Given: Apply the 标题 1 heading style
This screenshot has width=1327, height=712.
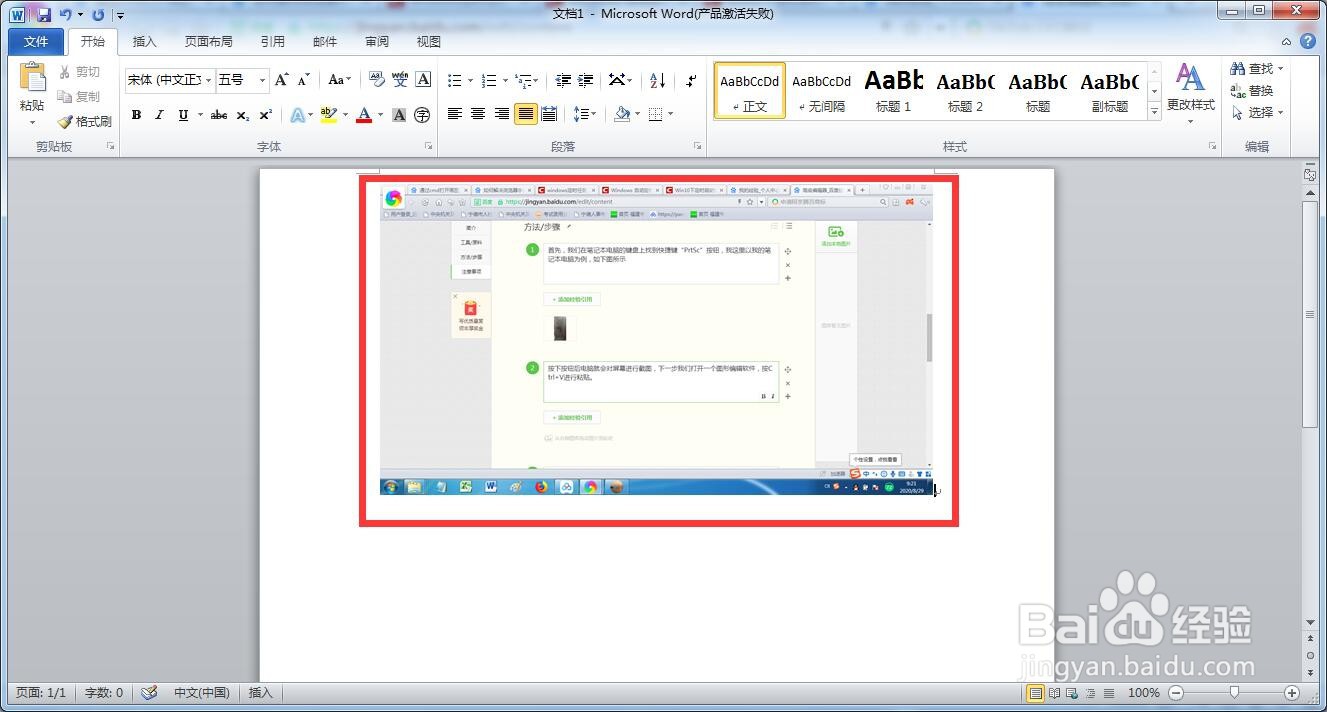Looking at the screenshot, I should 894,90.
